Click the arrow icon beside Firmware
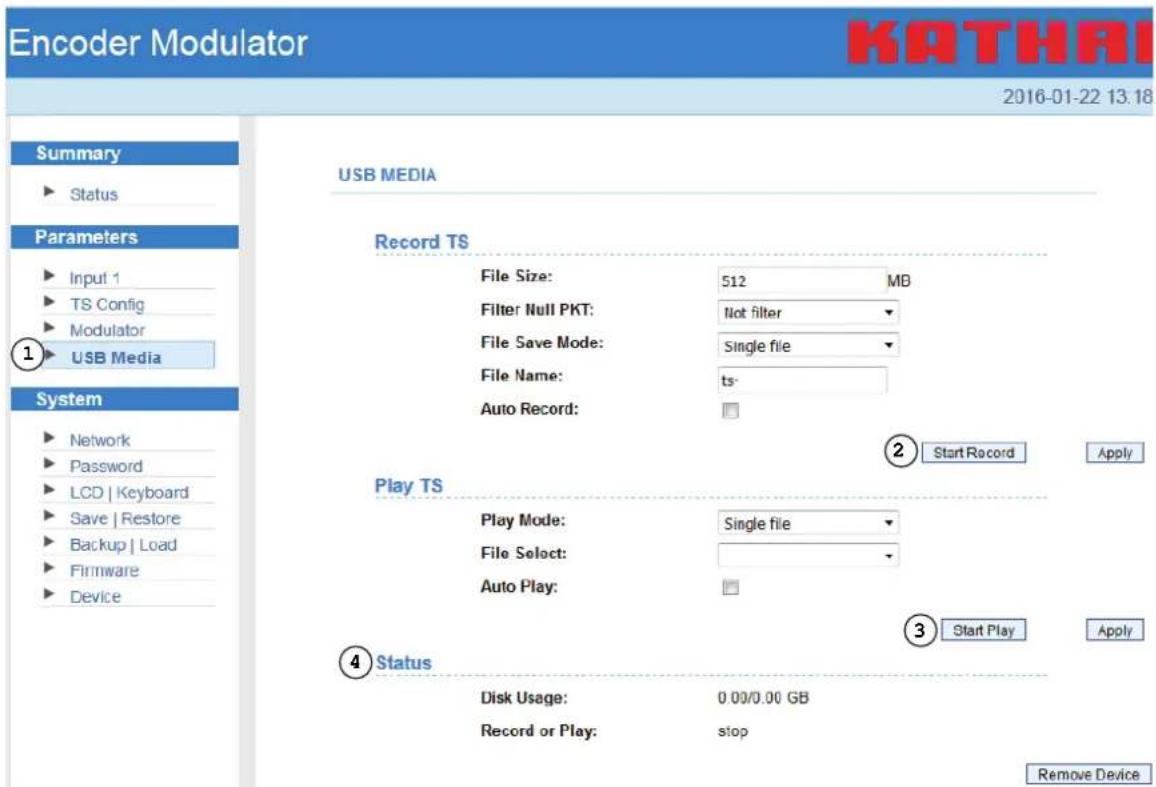1156x787 pixels. point(49,568)
